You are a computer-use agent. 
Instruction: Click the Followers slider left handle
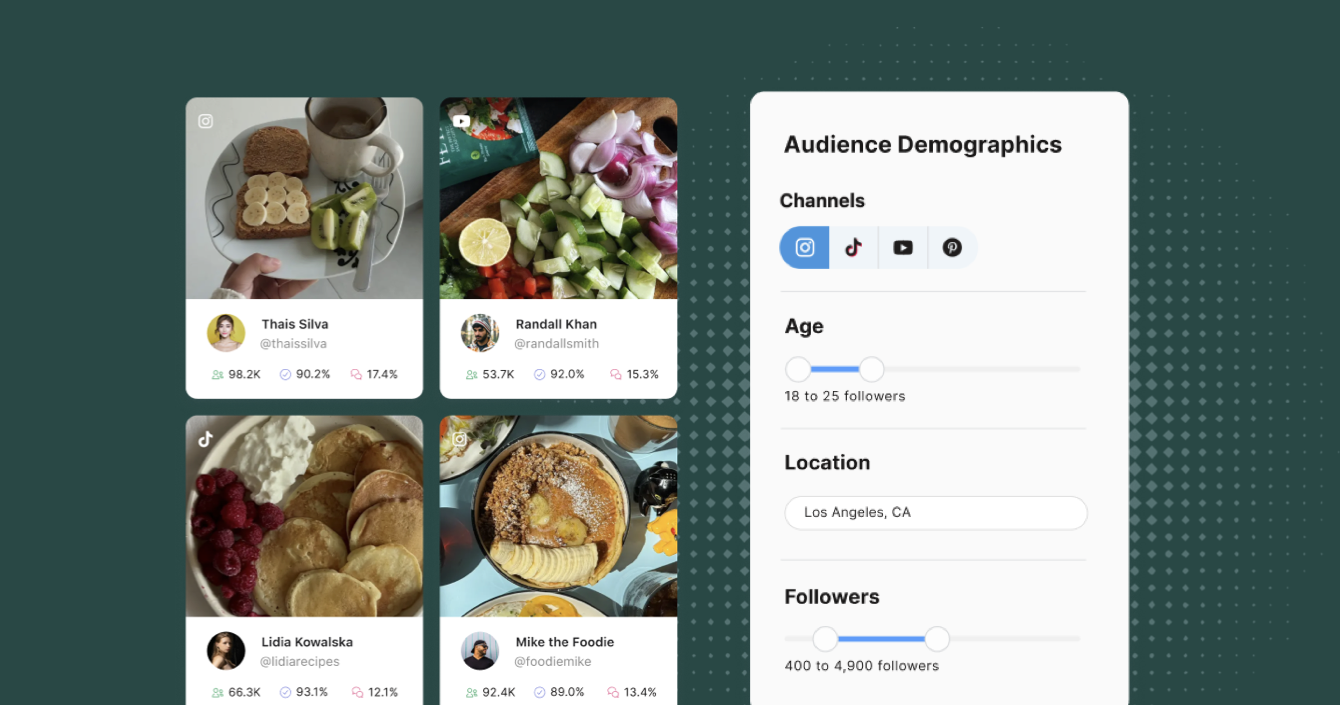(824, 638)
